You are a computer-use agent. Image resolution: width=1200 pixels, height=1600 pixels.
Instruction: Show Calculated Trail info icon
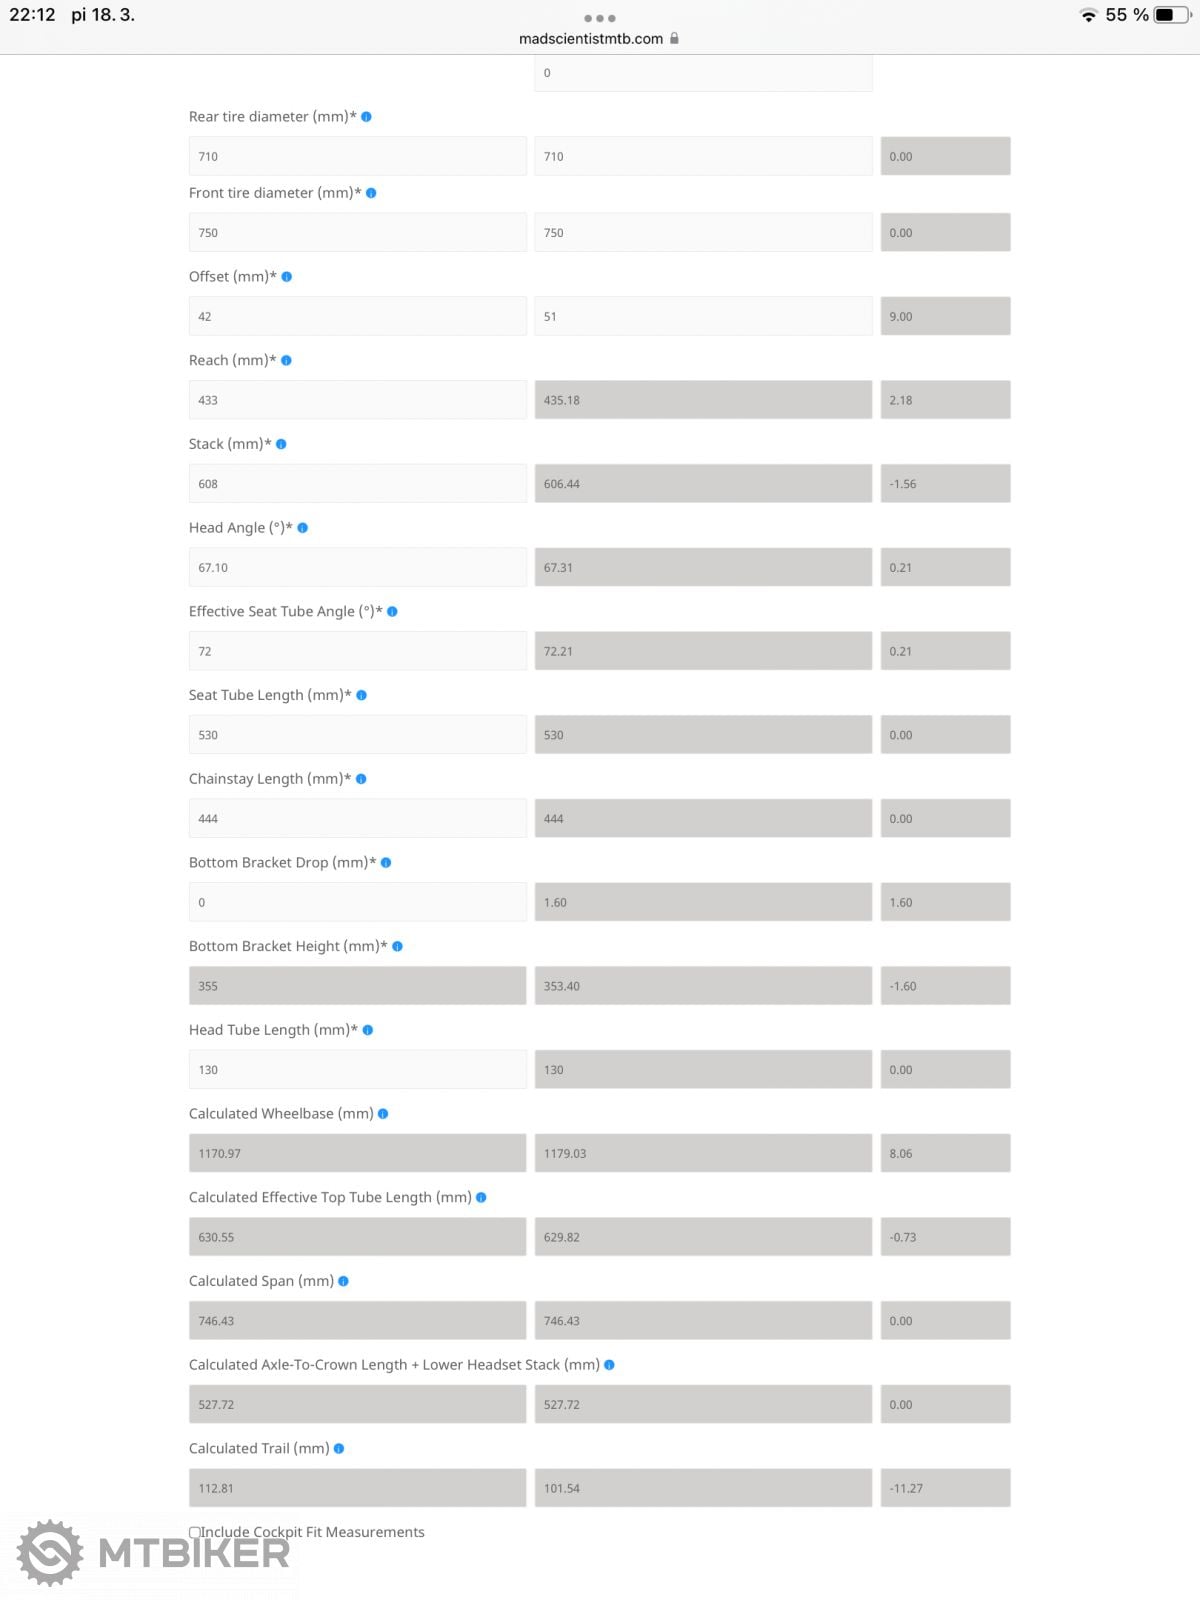tap(339, 1449)
